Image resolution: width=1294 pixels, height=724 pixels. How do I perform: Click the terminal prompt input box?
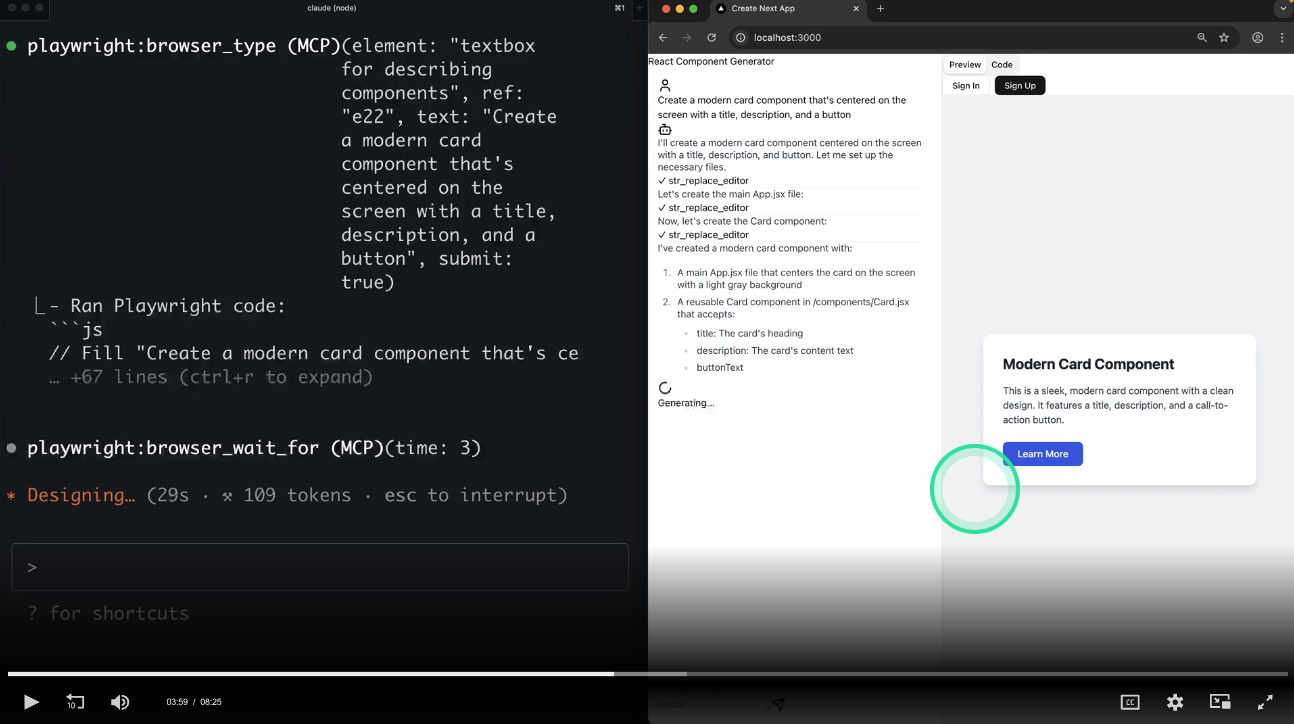[x=320, y=567]
